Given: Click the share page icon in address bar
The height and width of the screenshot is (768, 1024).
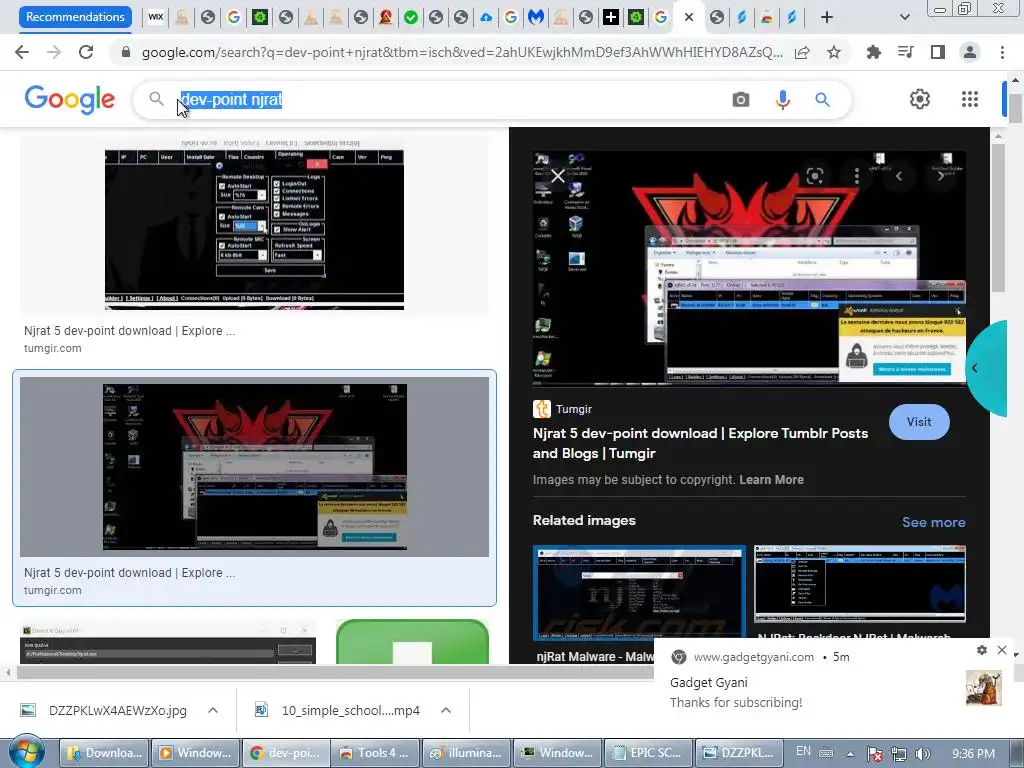Looking at the screenshot, I should click(802, 52).
